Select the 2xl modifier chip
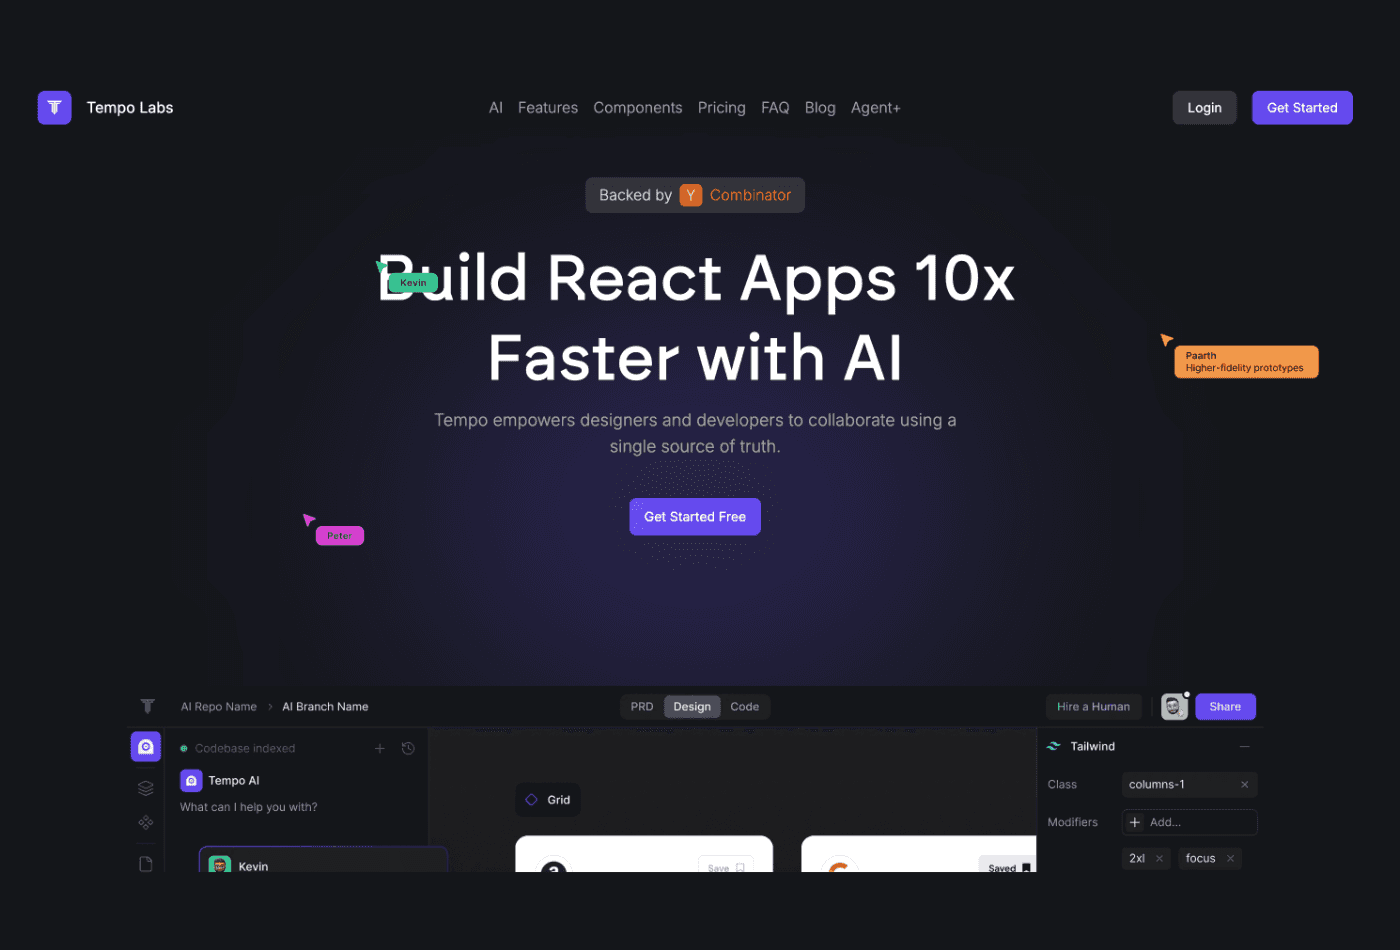Image resolution: width=1400 pixels, height=950 pixels. (1146, 859)
